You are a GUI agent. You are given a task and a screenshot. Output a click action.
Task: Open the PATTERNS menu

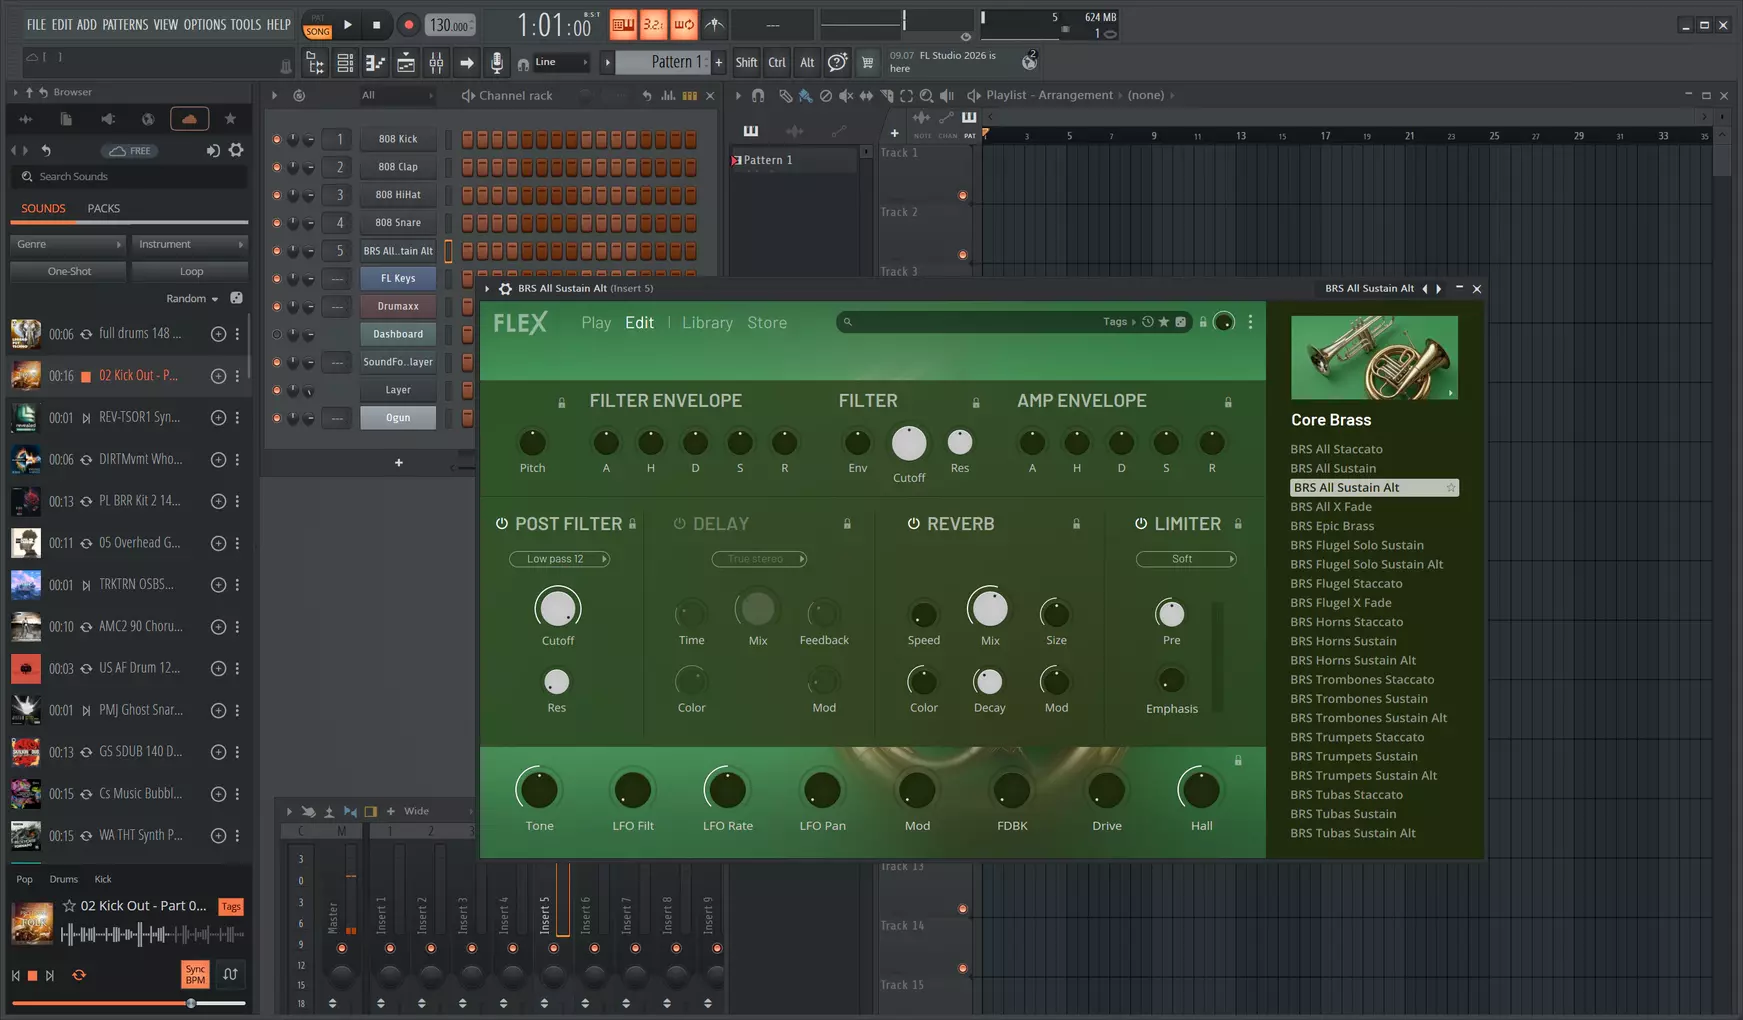pyautogui.click(x=125, y=24)
